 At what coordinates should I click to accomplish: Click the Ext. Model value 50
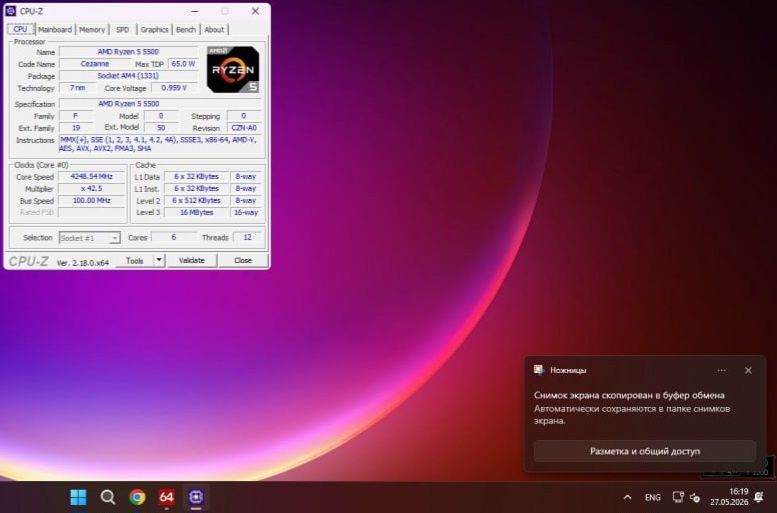161,128
